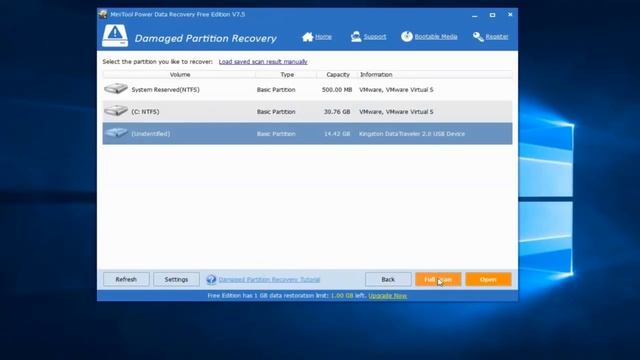640x360 pixels.
Task: Click the System Reserved drive icon
Action: (116, 89)
